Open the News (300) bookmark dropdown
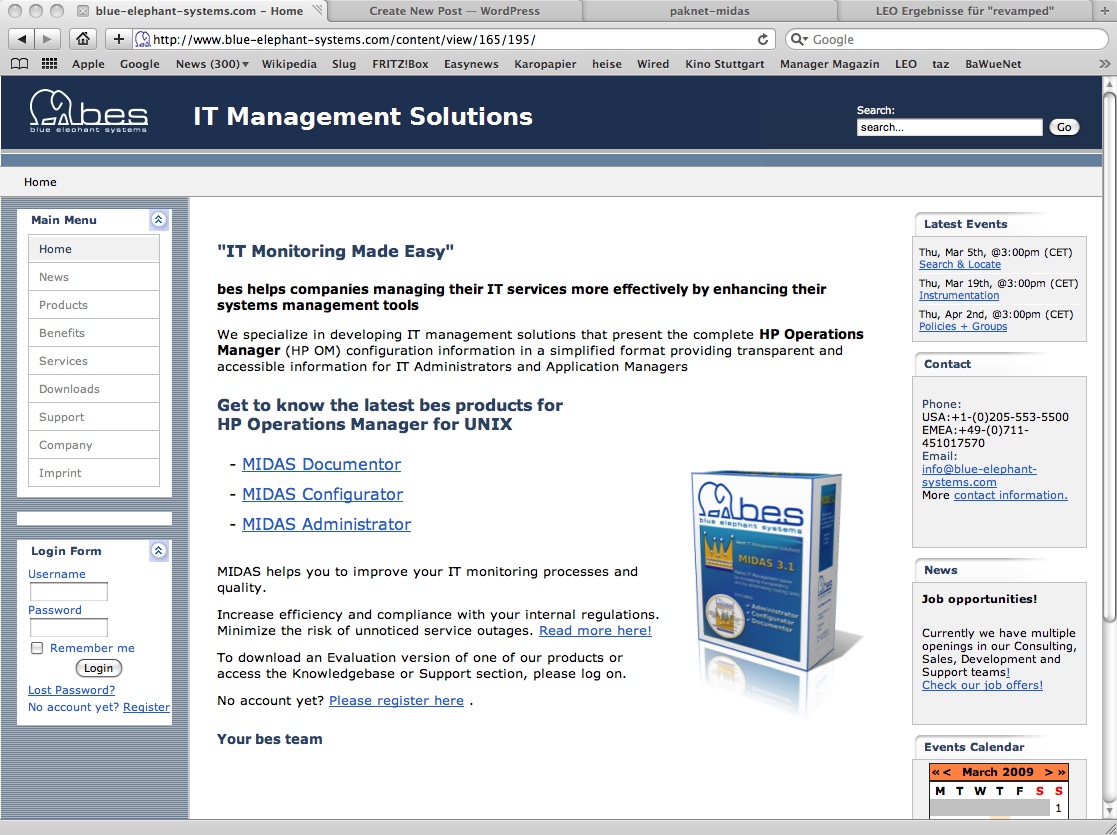The height and width of the screenshot is (835, 1117). pos(212,63)
